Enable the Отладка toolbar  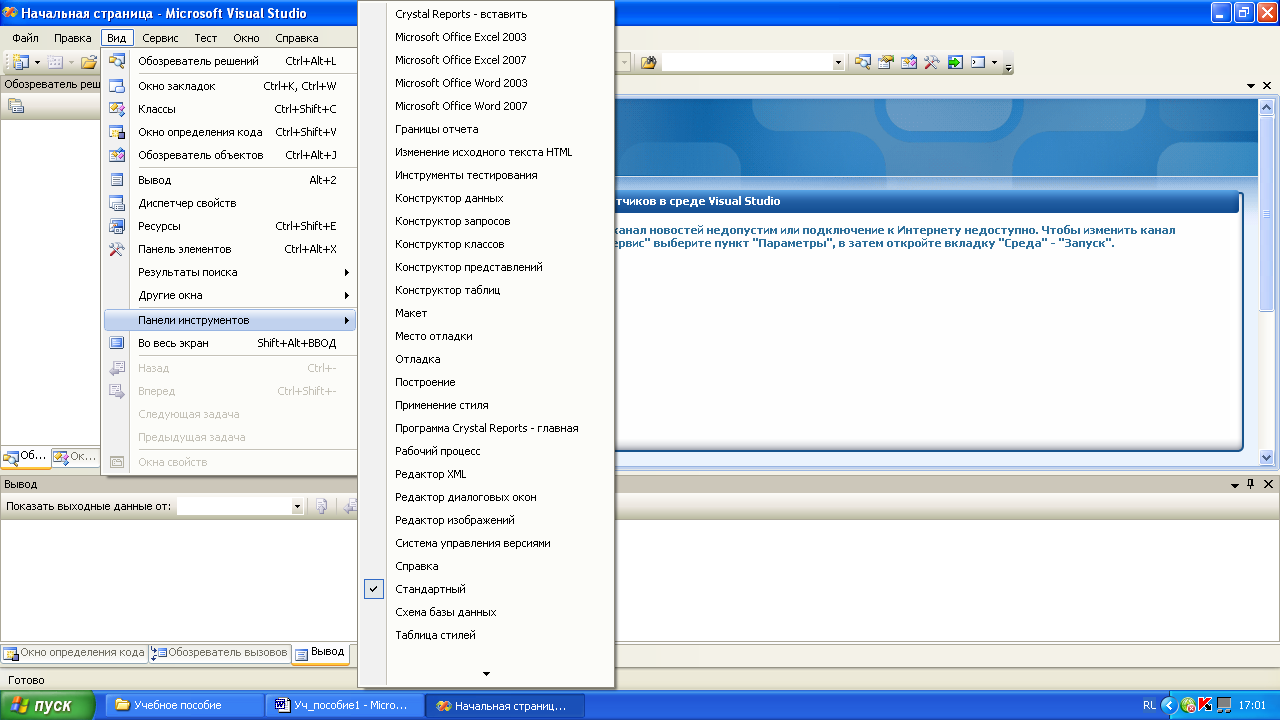pyautogui.click(x=486, y=359)
